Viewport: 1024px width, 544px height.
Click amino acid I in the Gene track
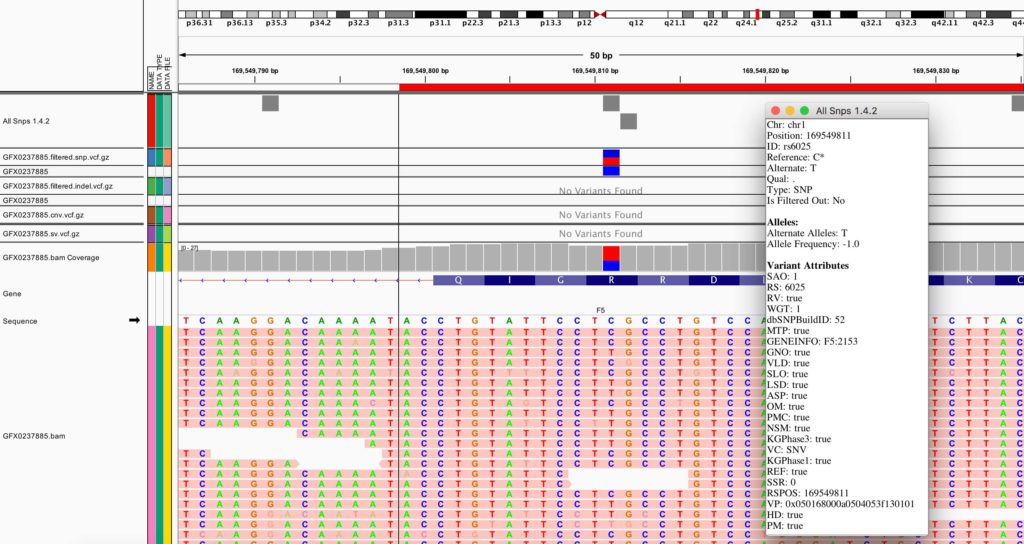[509, 280]
